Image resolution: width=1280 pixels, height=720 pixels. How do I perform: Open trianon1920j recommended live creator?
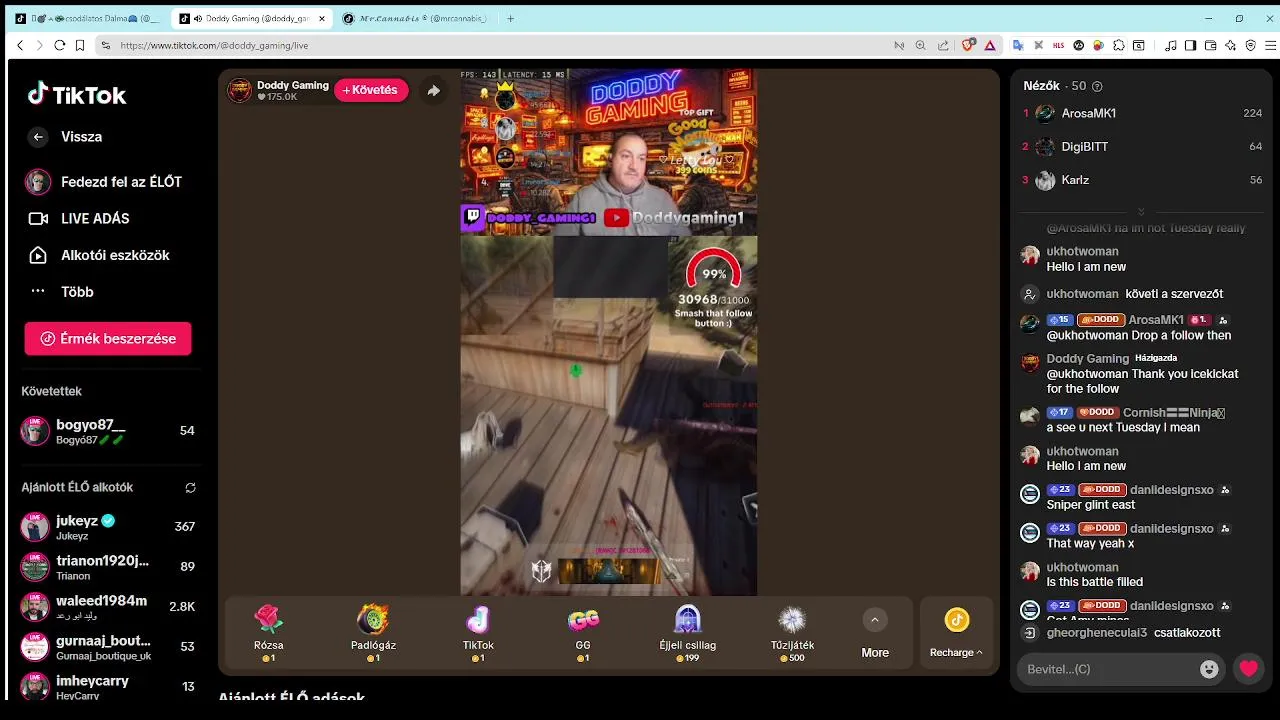pos(108,567)
